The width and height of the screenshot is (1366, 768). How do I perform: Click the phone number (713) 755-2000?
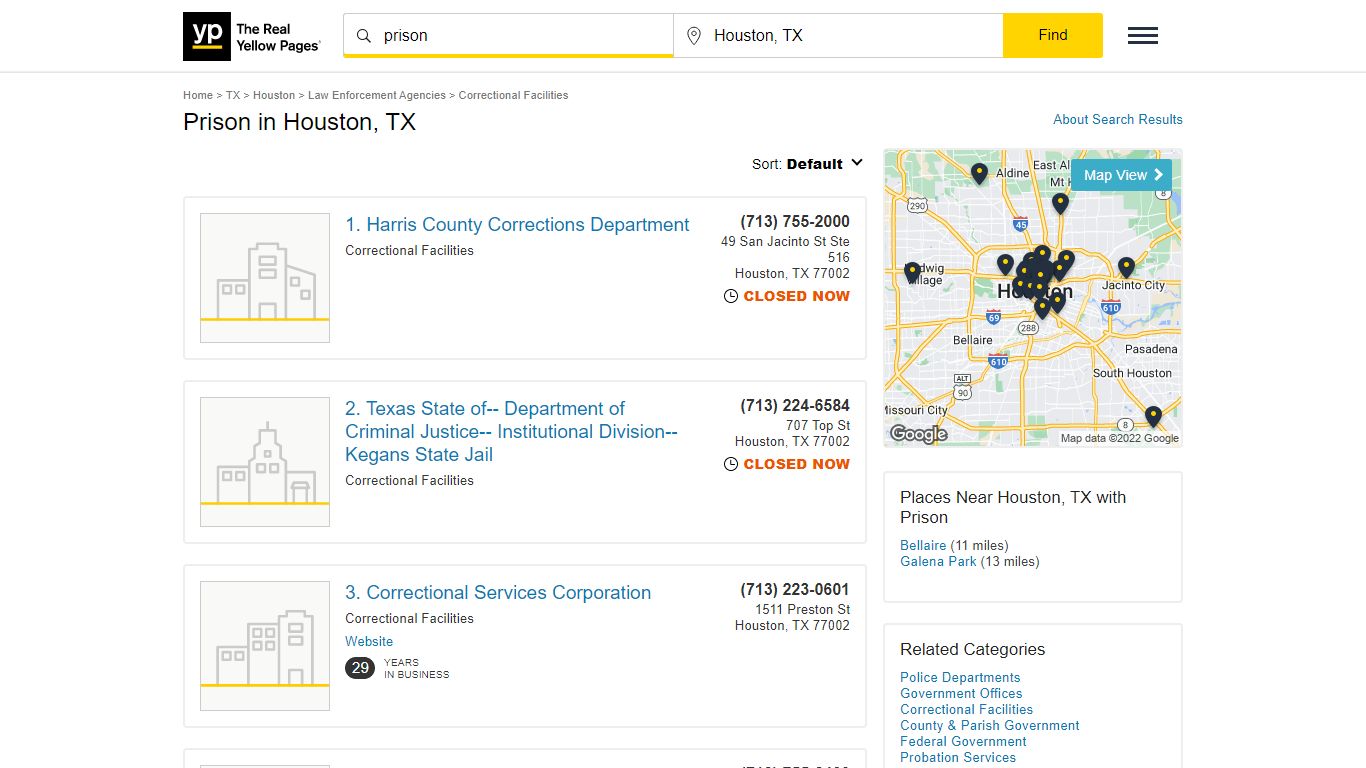tap(795, 222)
